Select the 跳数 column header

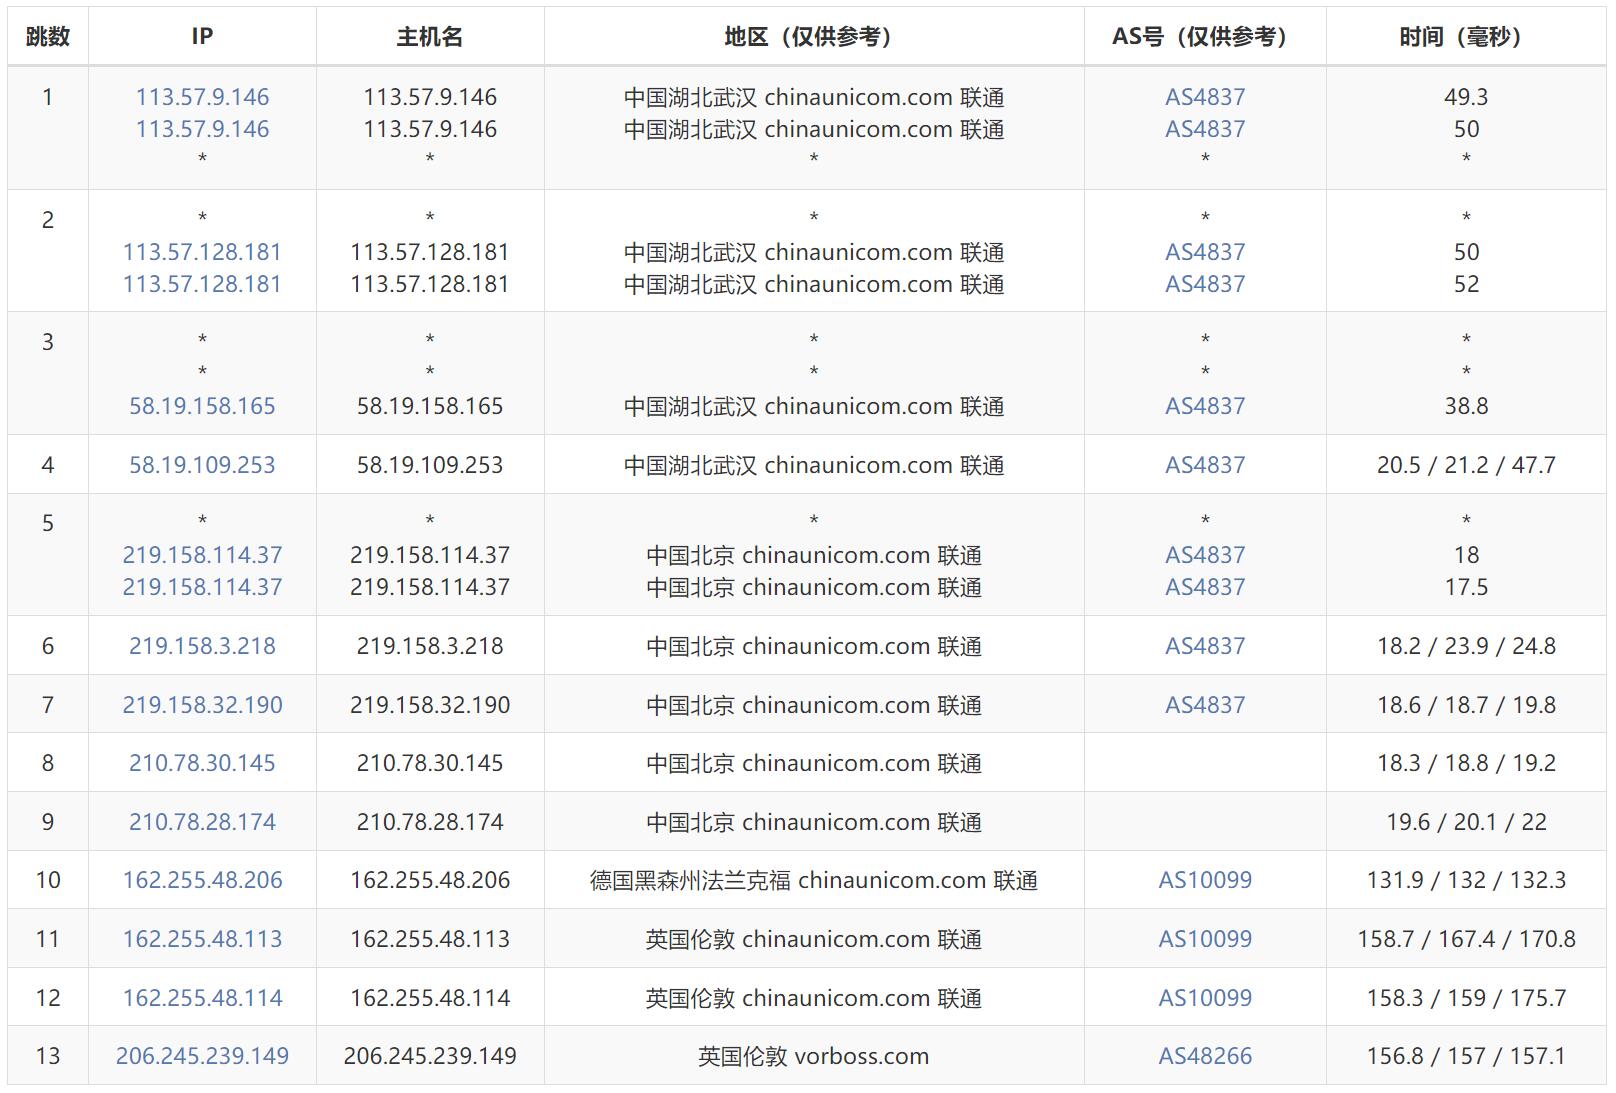[x=48, y=37]
